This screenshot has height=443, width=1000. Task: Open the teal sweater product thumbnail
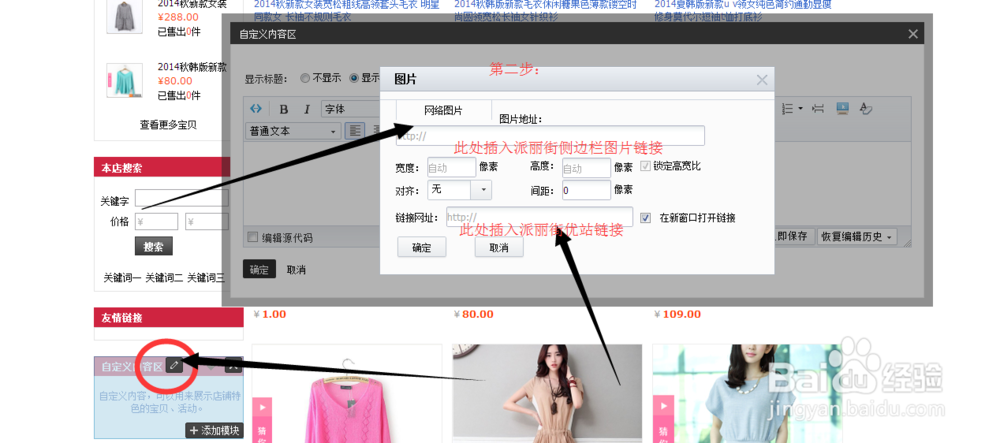124,80
